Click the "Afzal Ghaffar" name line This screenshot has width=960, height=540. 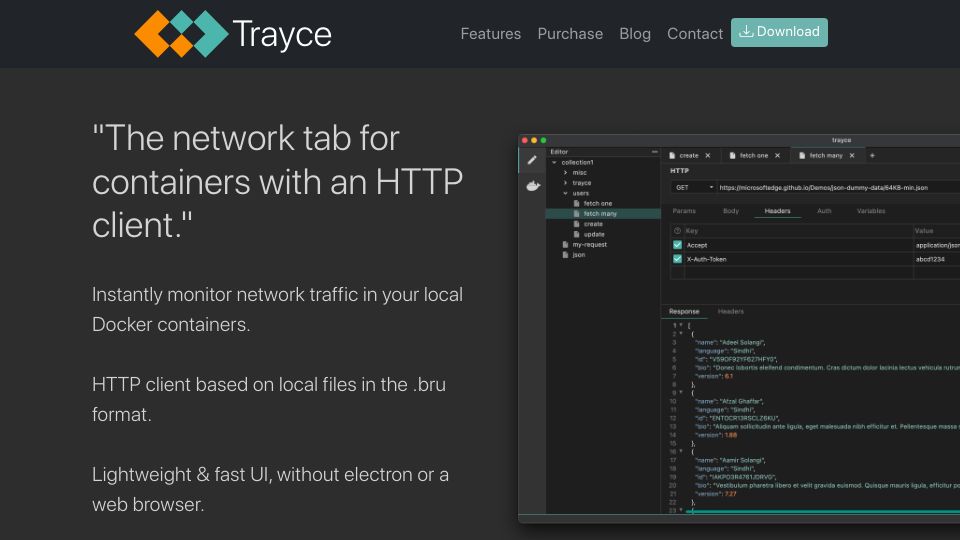729,402
